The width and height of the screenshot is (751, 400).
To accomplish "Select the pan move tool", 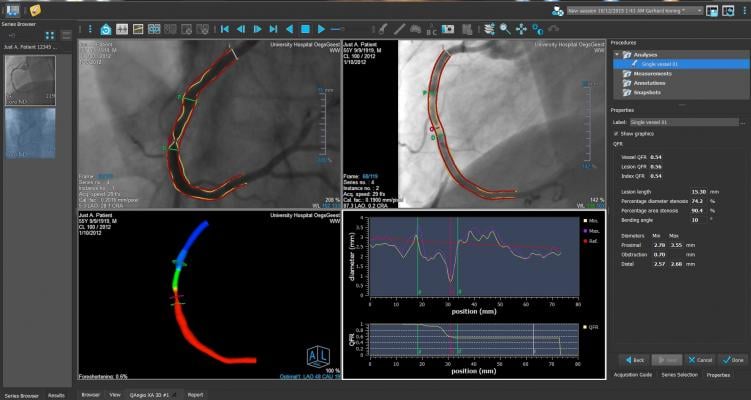I will pyautogui.click(x=521, y=30).
